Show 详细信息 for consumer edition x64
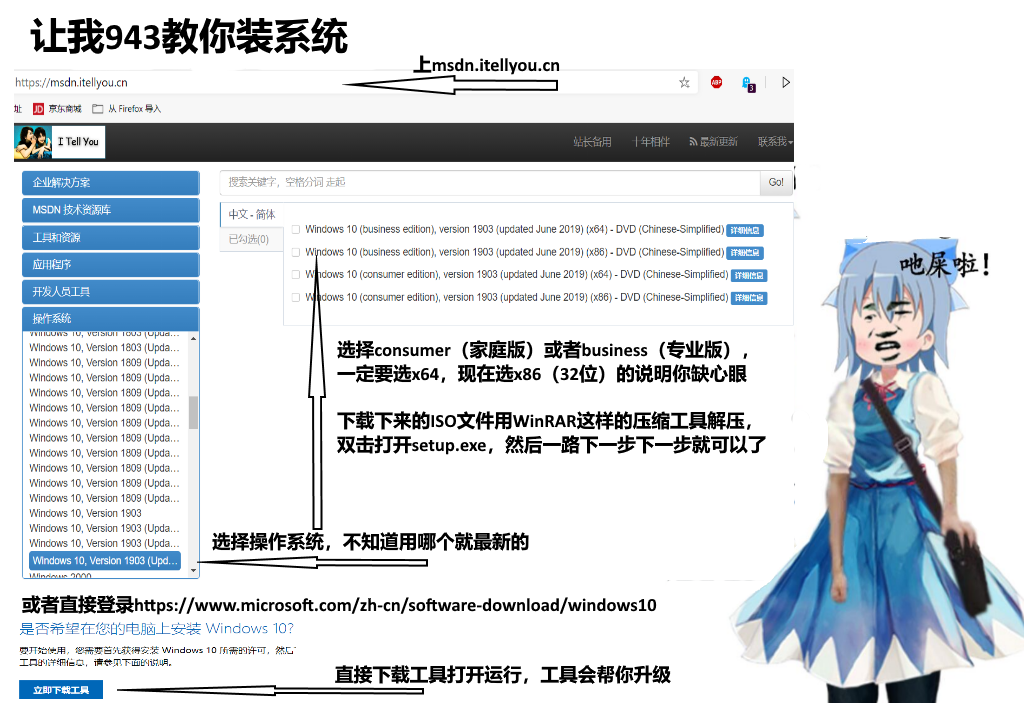Image resolution: width=1024 pixels, height=703 pixels. (748, 276)
